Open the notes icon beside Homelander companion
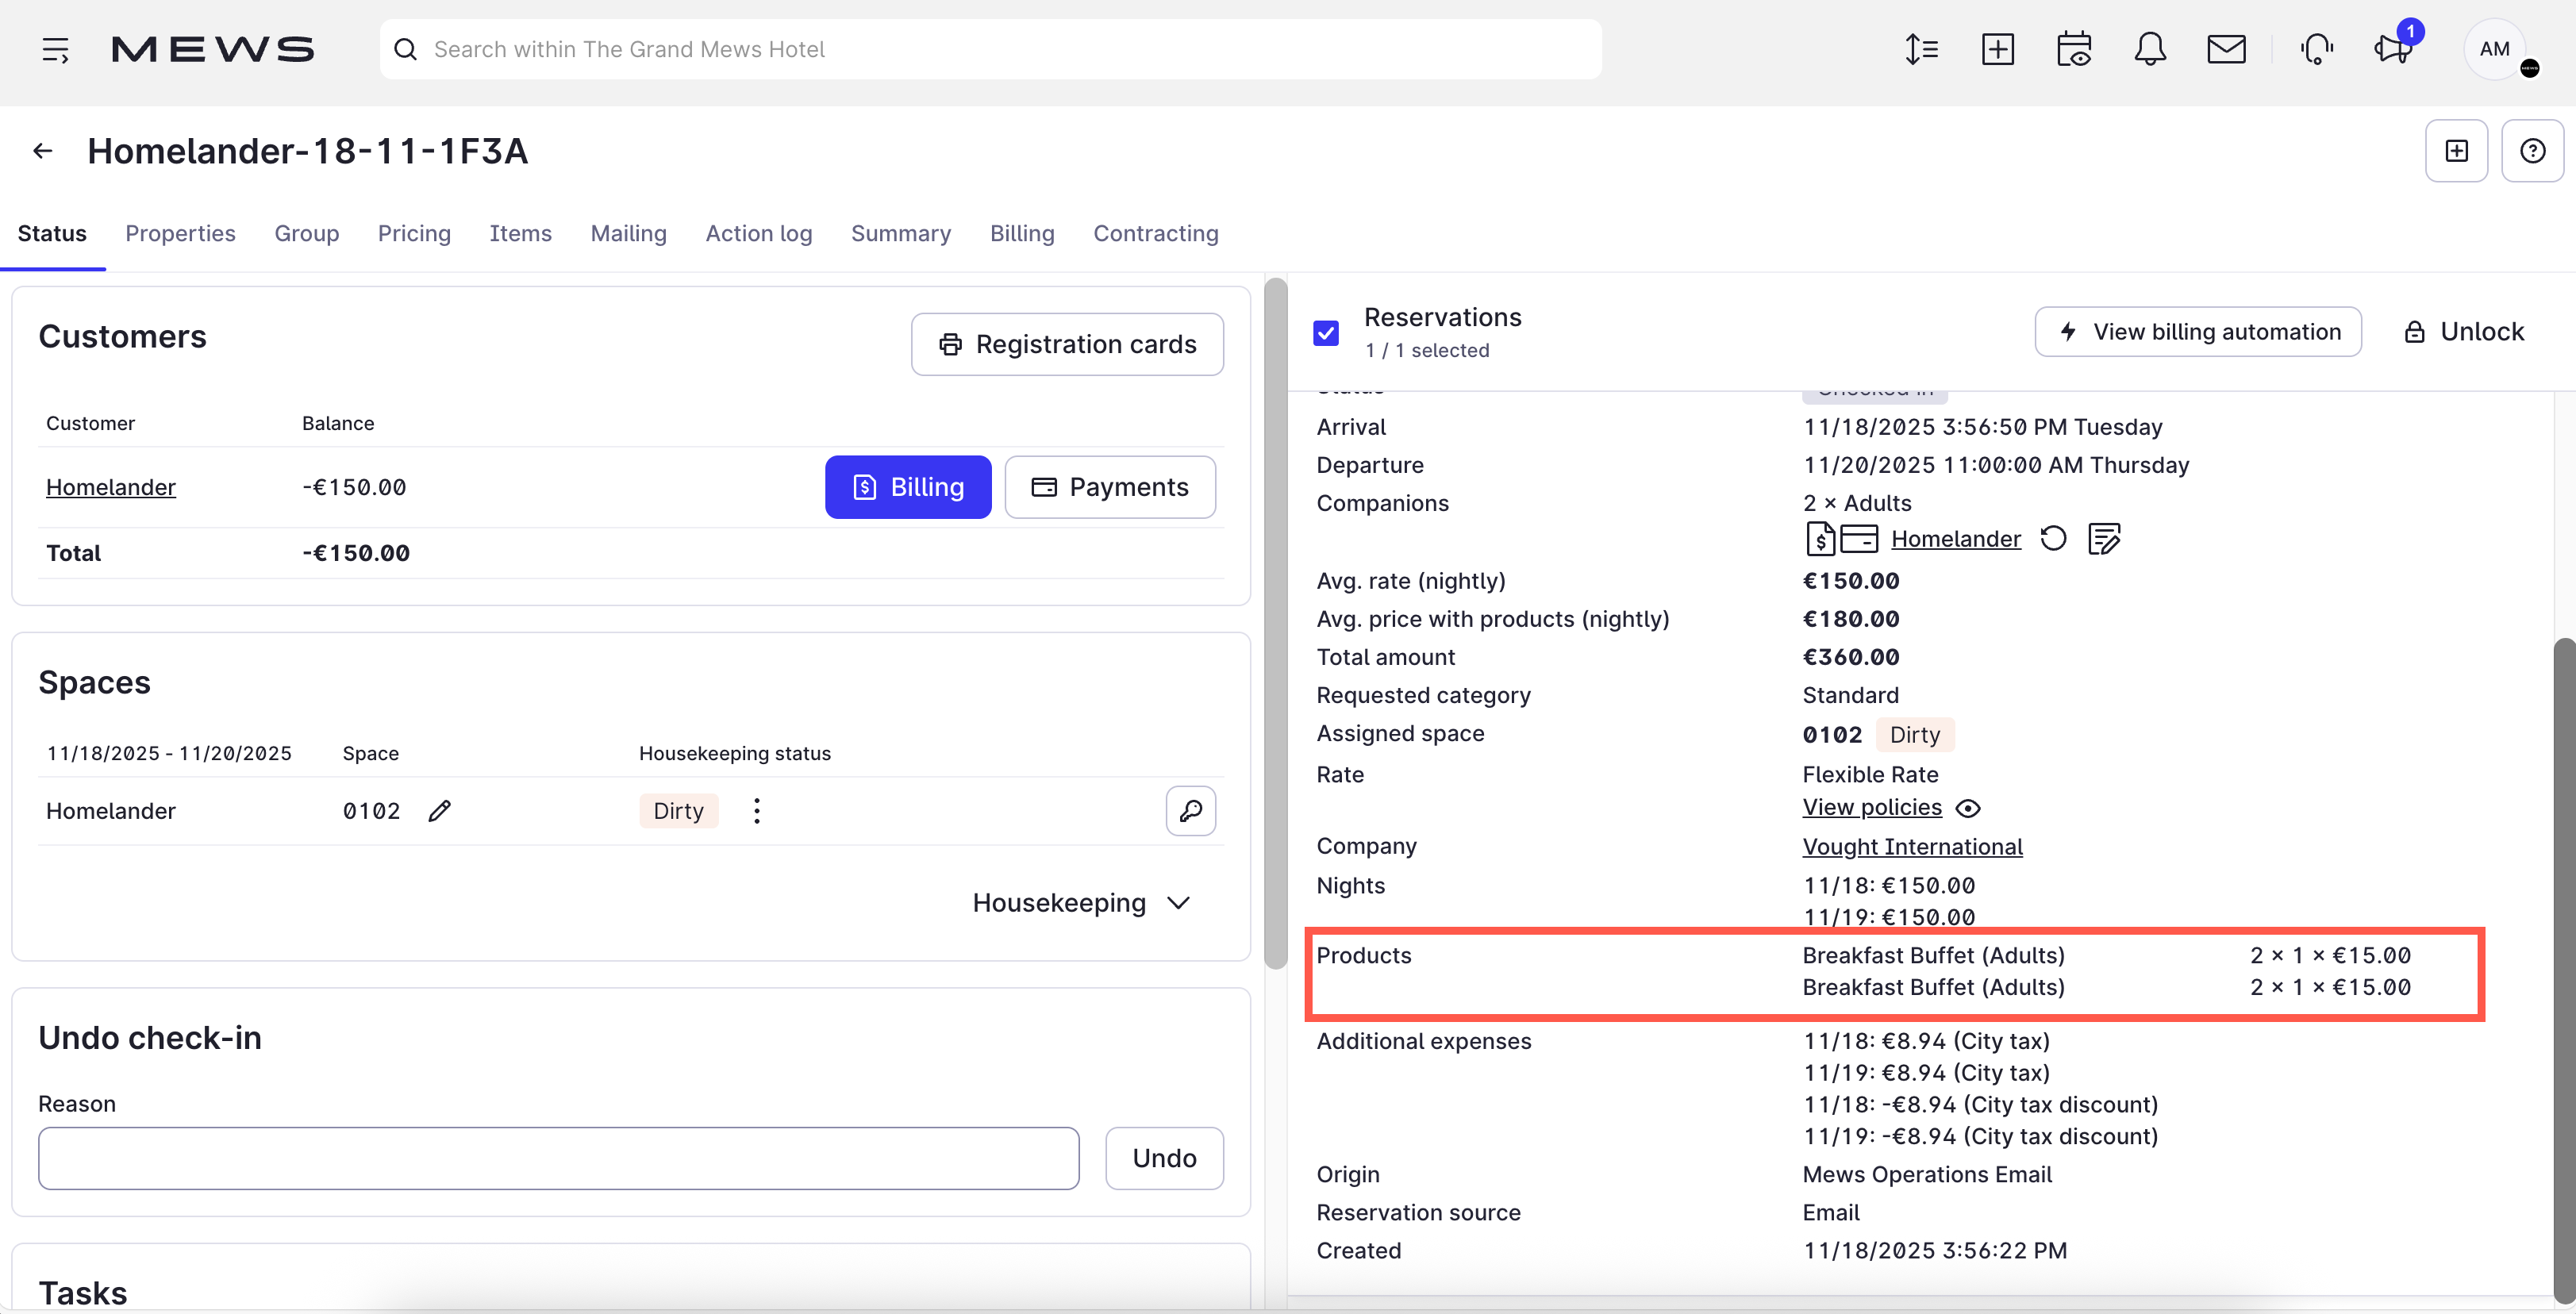The height and width of the screenshot is (1314, 2576). click(2104, 539)
